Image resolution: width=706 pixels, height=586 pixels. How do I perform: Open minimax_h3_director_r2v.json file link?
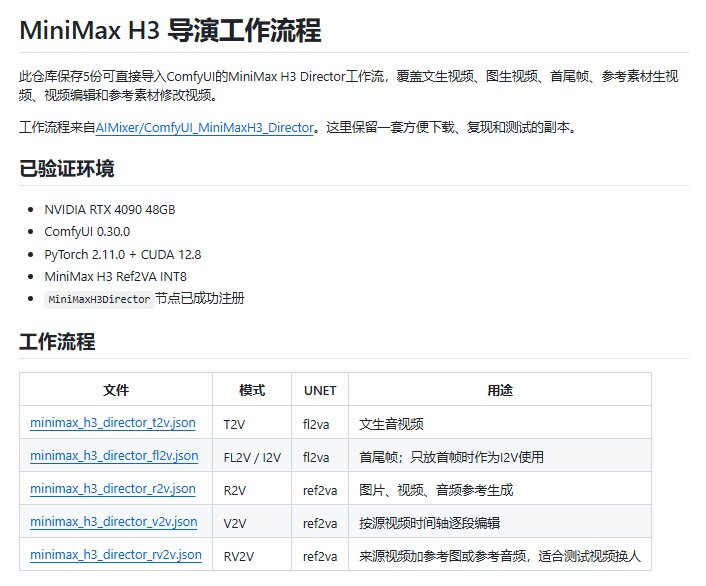point(113,488)
